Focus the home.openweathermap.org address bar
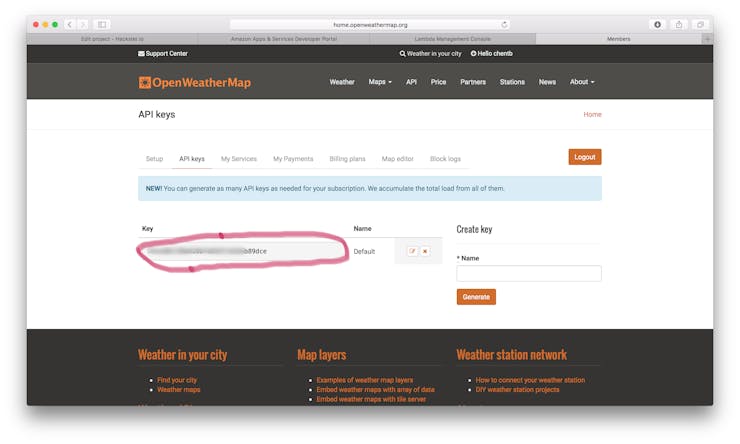This screenshot has height=444, width=740. click(x=370, y=25)
